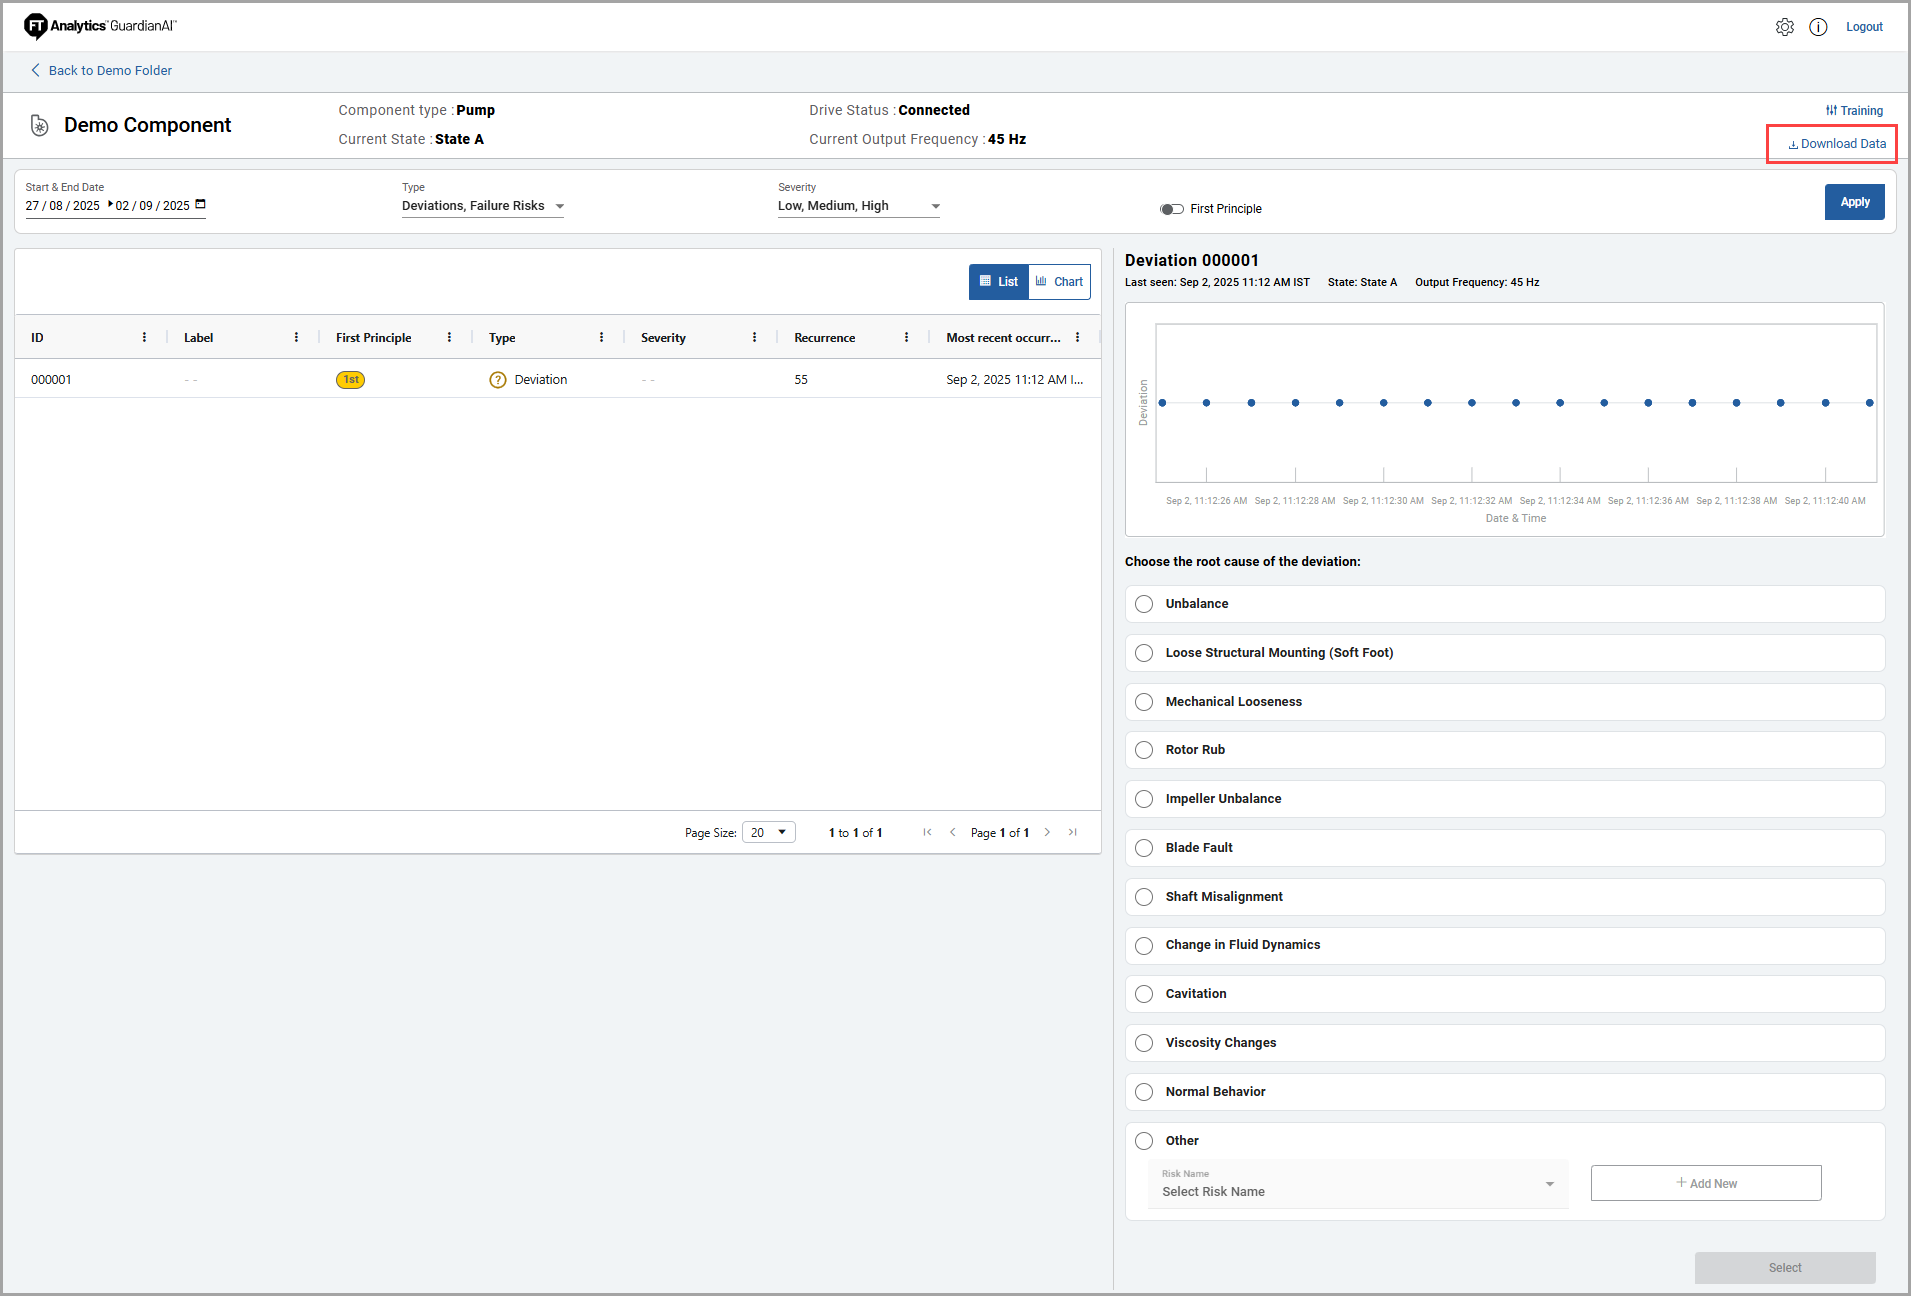Jump to last page arrow
This screenshot has height=1296, width=1911.
point(1072,832)
